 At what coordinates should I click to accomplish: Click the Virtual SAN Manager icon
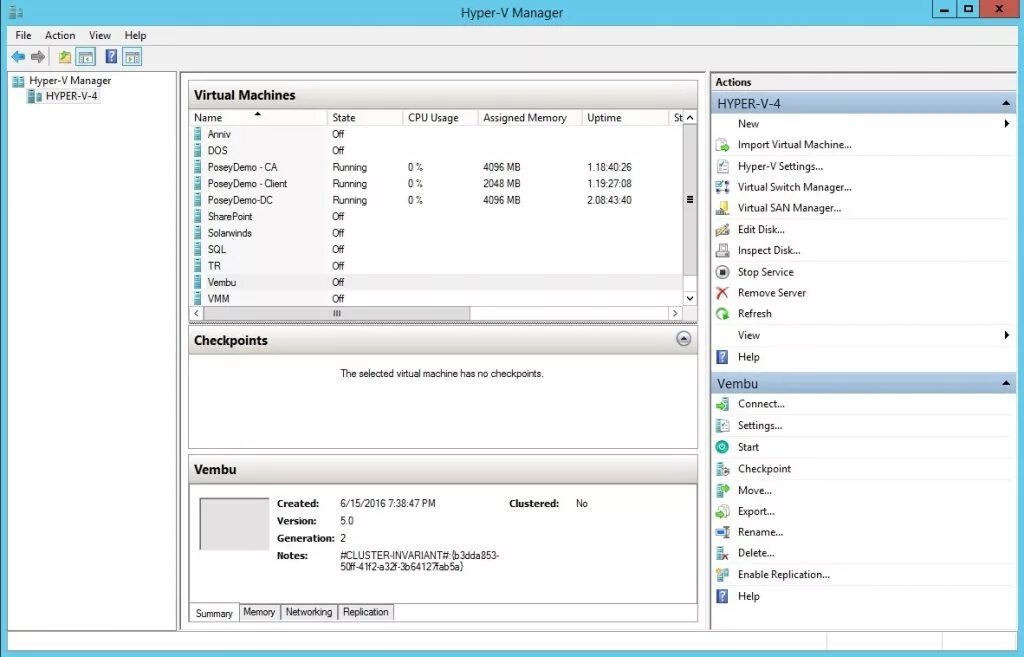coord(722,208)
